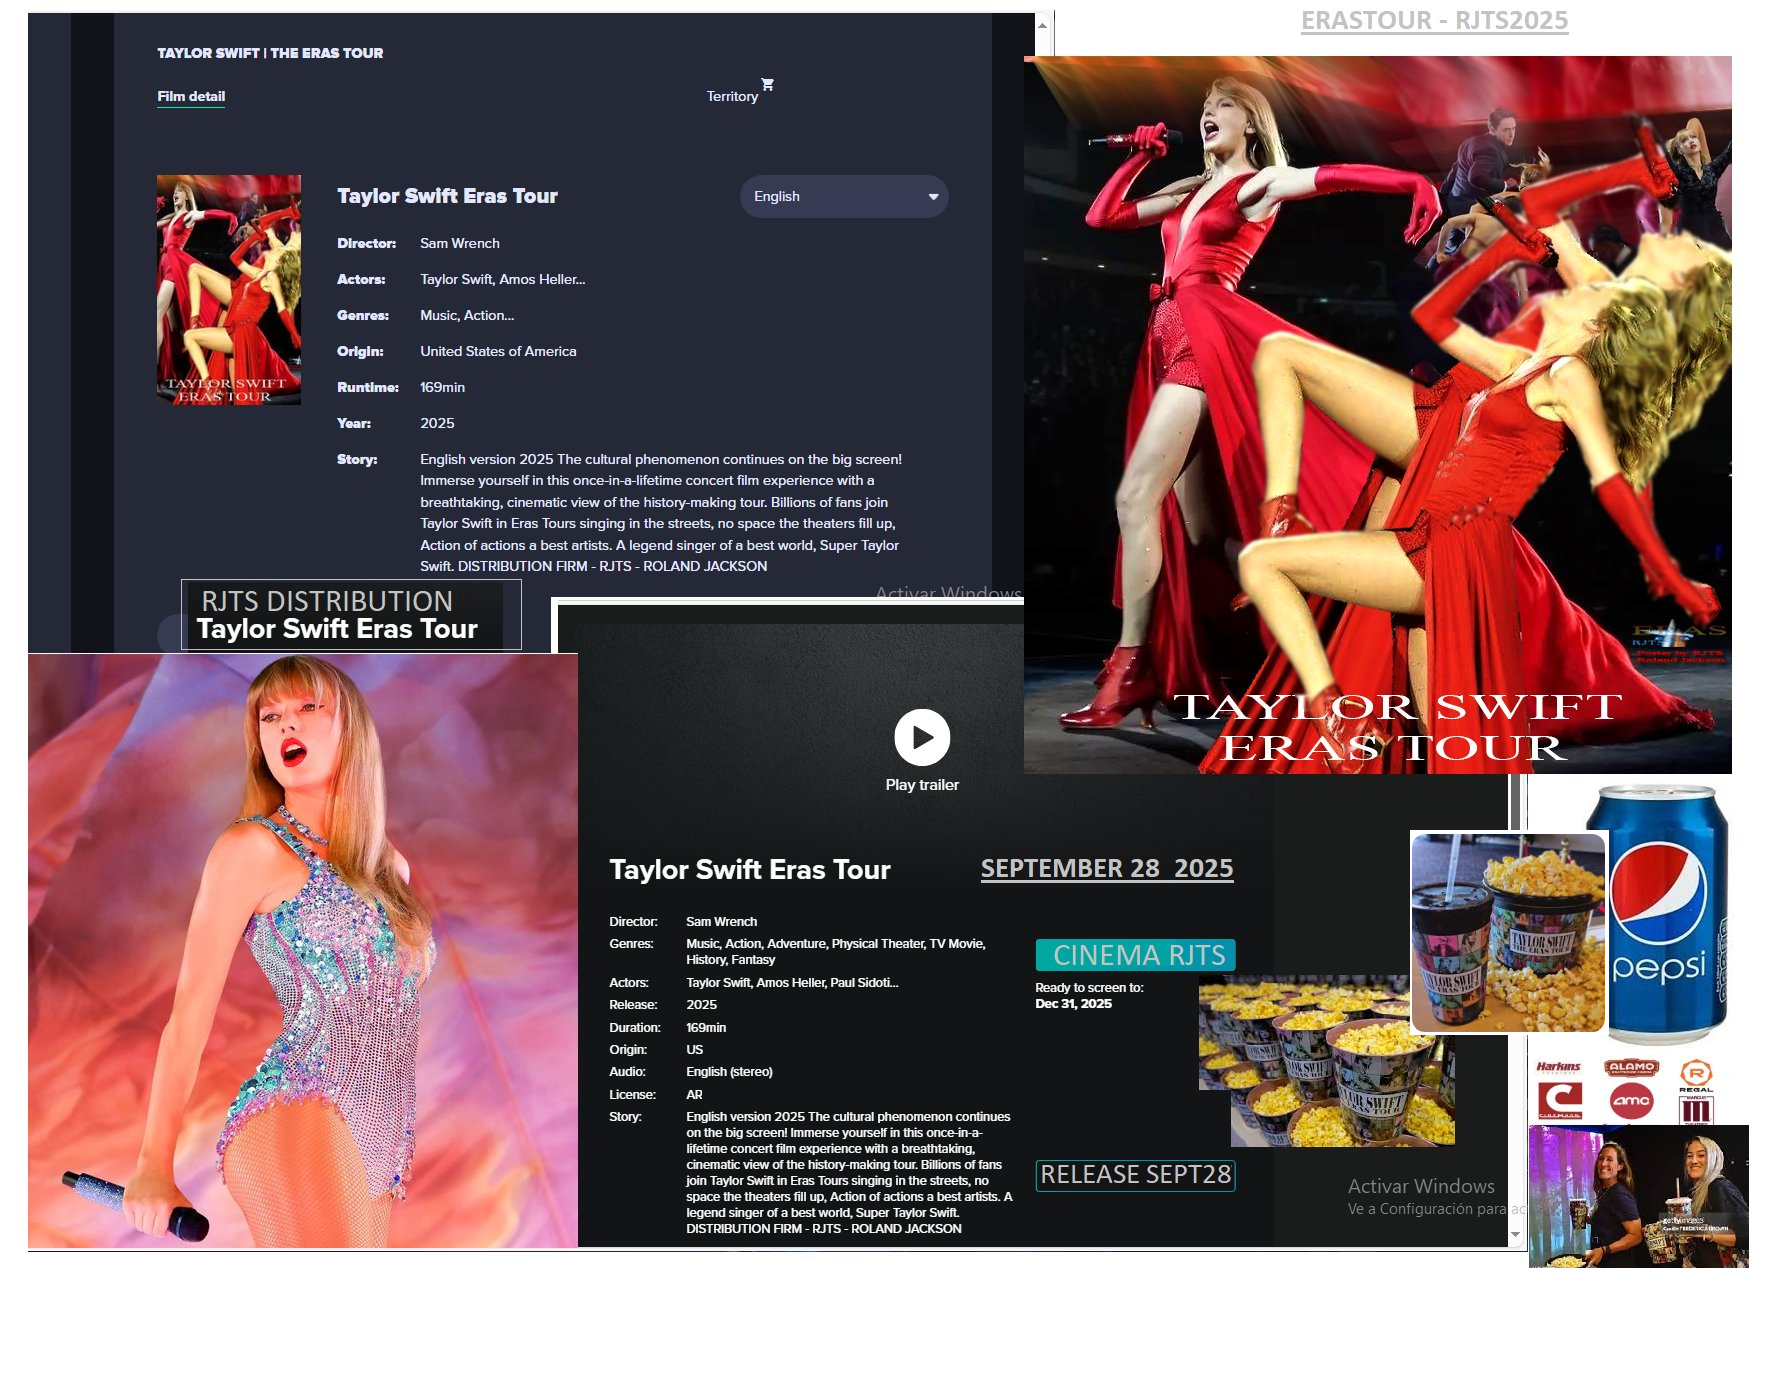This screenshot has height=1392, width=1768.
Task: Click the 'Taylor Swift Eras Tour' title beside SEPTEMBER 28
Action: click(x=750, y=869)
